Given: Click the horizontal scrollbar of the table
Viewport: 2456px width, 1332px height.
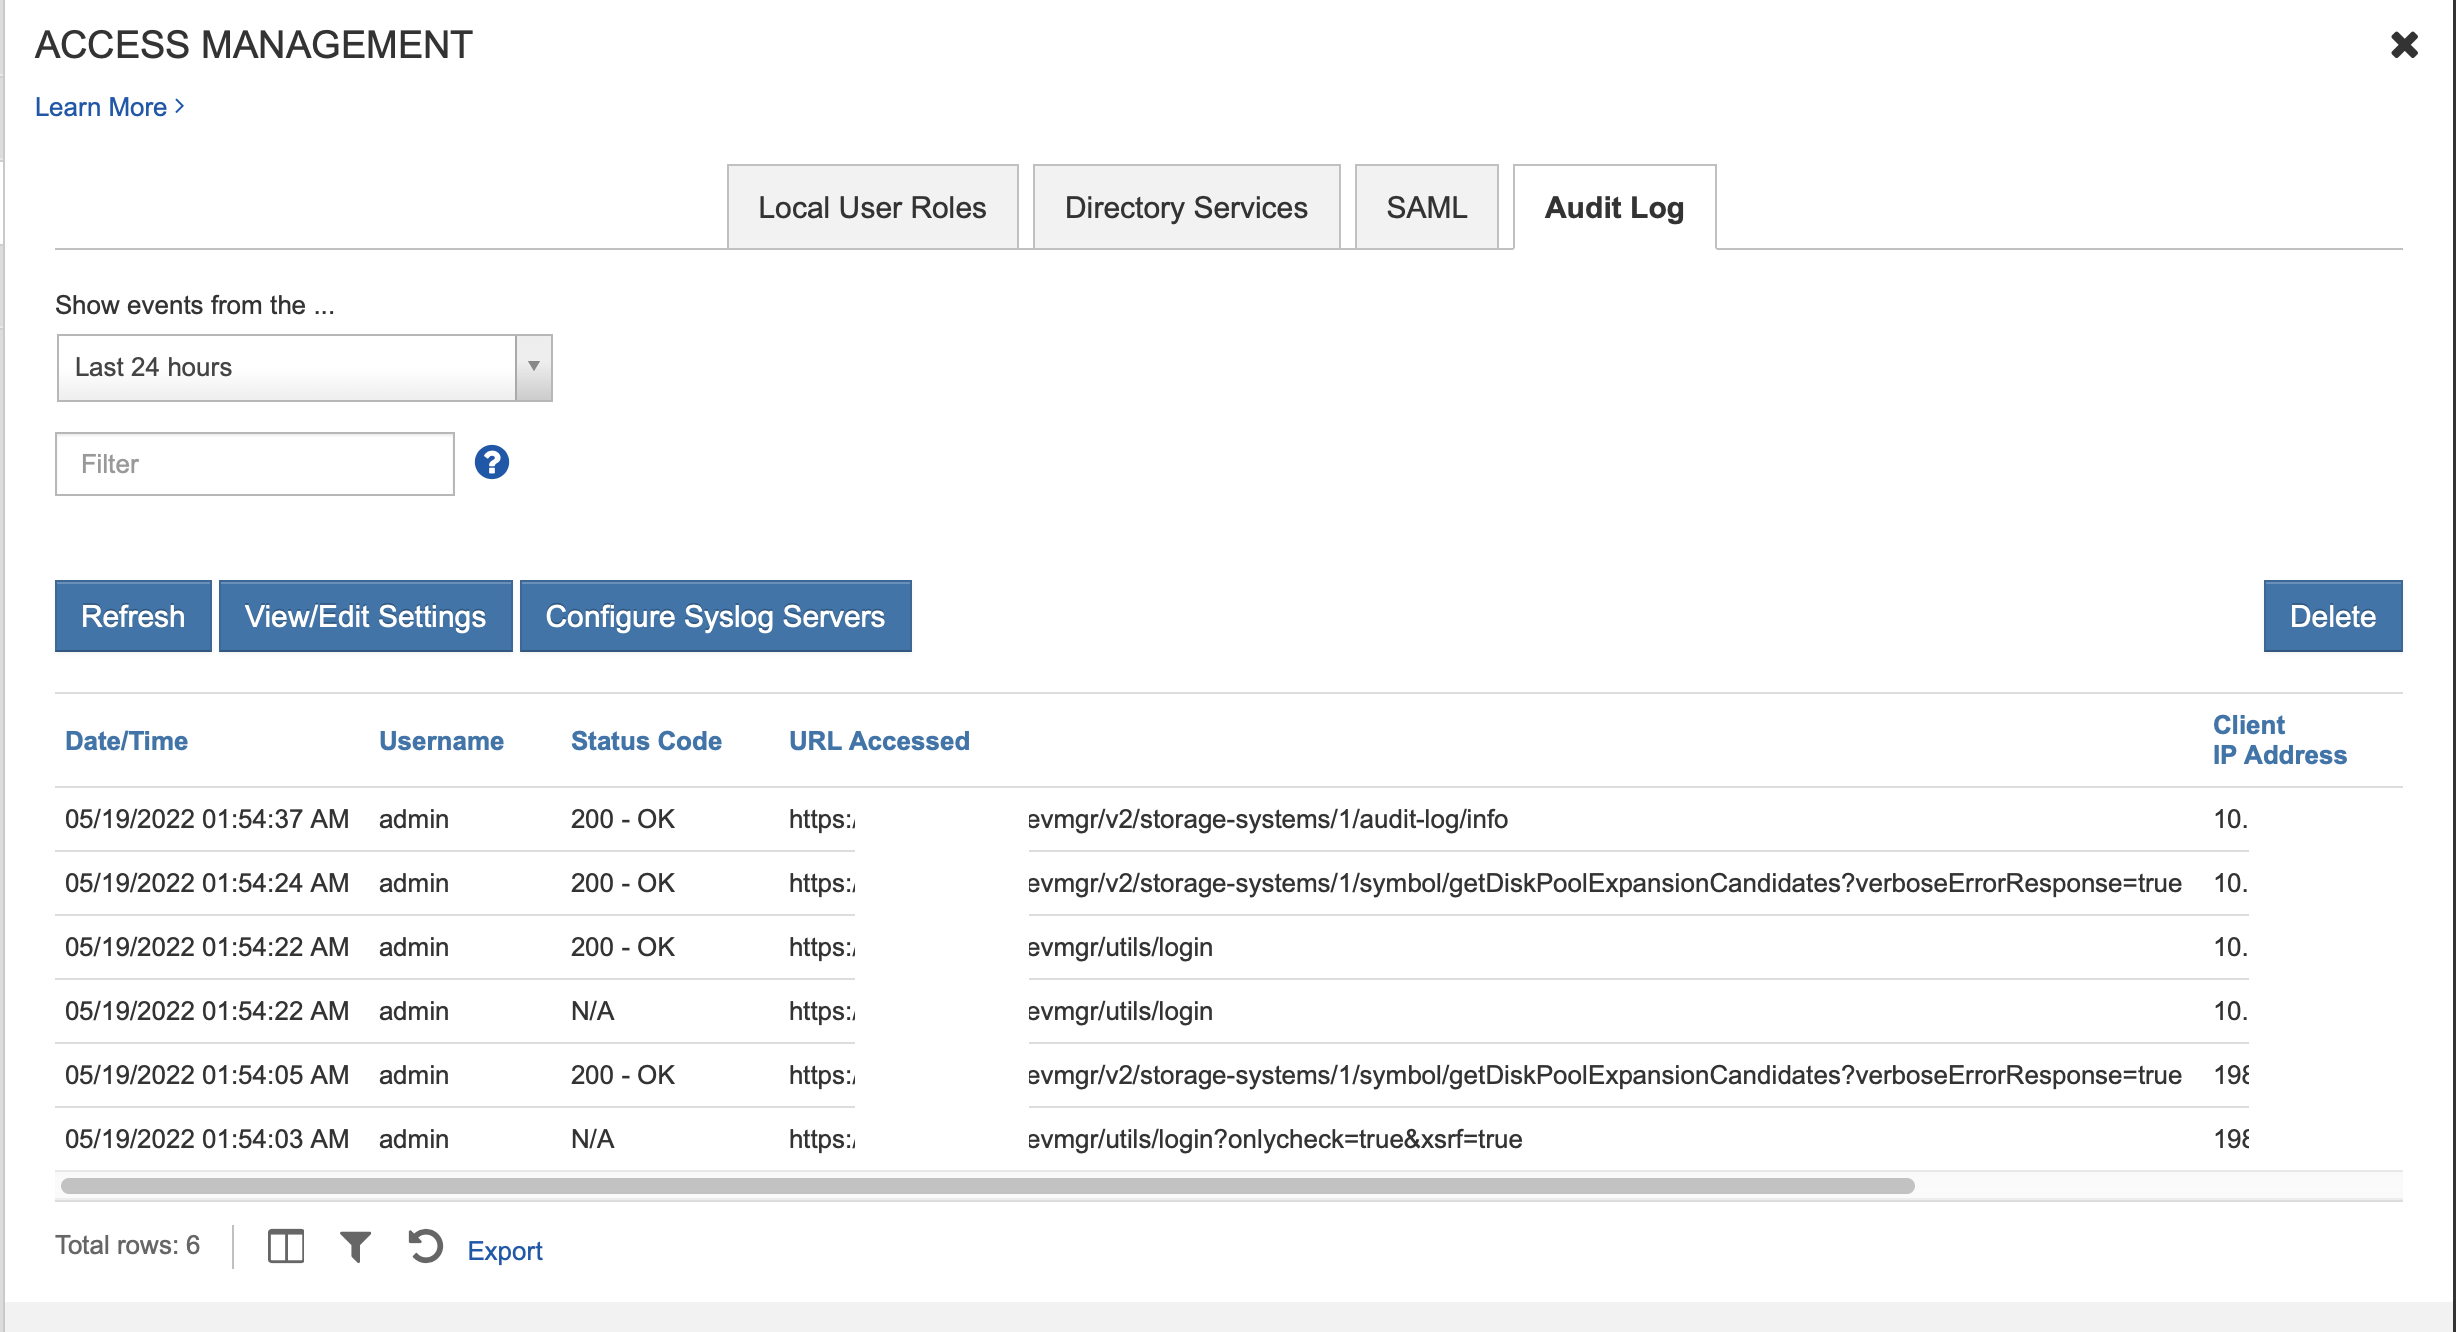Looking at the screenshot, I should coord(986,1186).
